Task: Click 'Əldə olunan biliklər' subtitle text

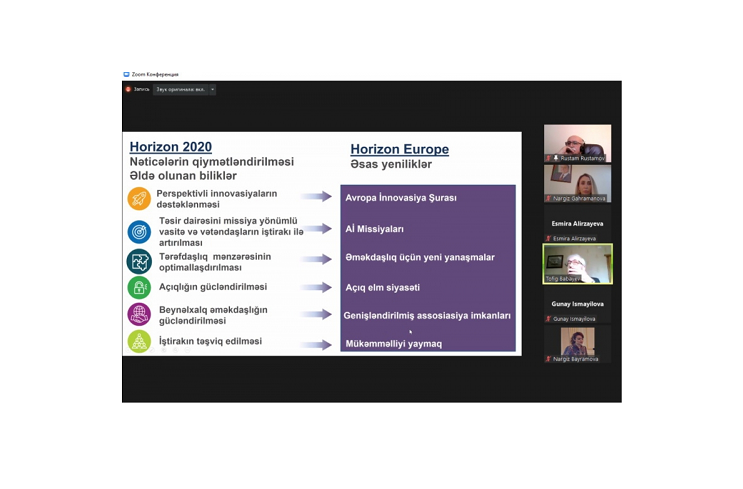Action: coord(183,176)
